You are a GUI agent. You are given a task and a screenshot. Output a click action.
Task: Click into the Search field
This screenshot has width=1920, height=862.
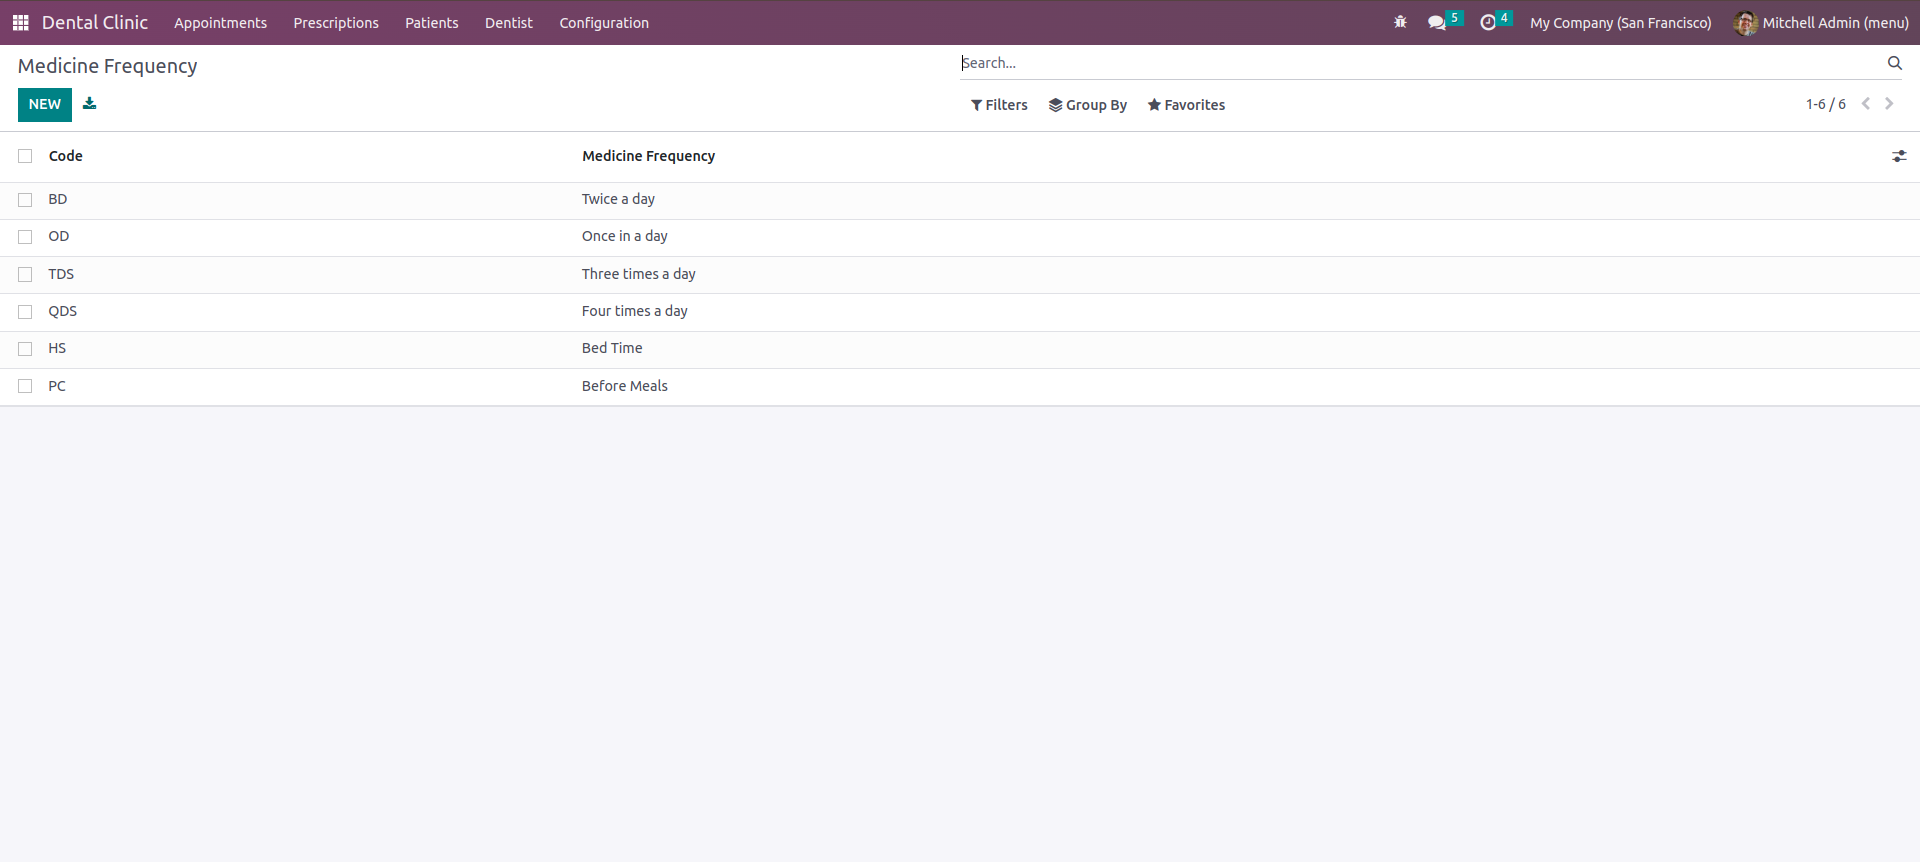click(1420, 63)
